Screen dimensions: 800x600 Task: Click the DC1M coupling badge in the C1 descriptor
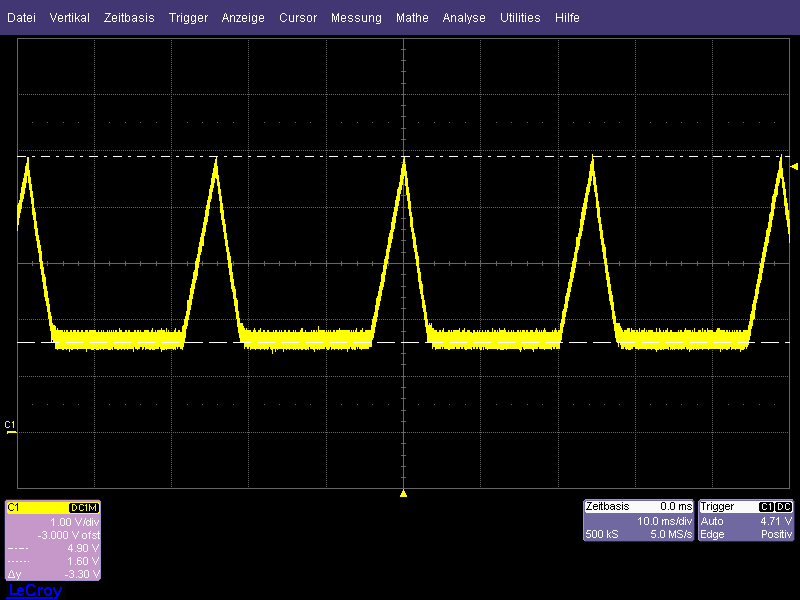[84, 508]
